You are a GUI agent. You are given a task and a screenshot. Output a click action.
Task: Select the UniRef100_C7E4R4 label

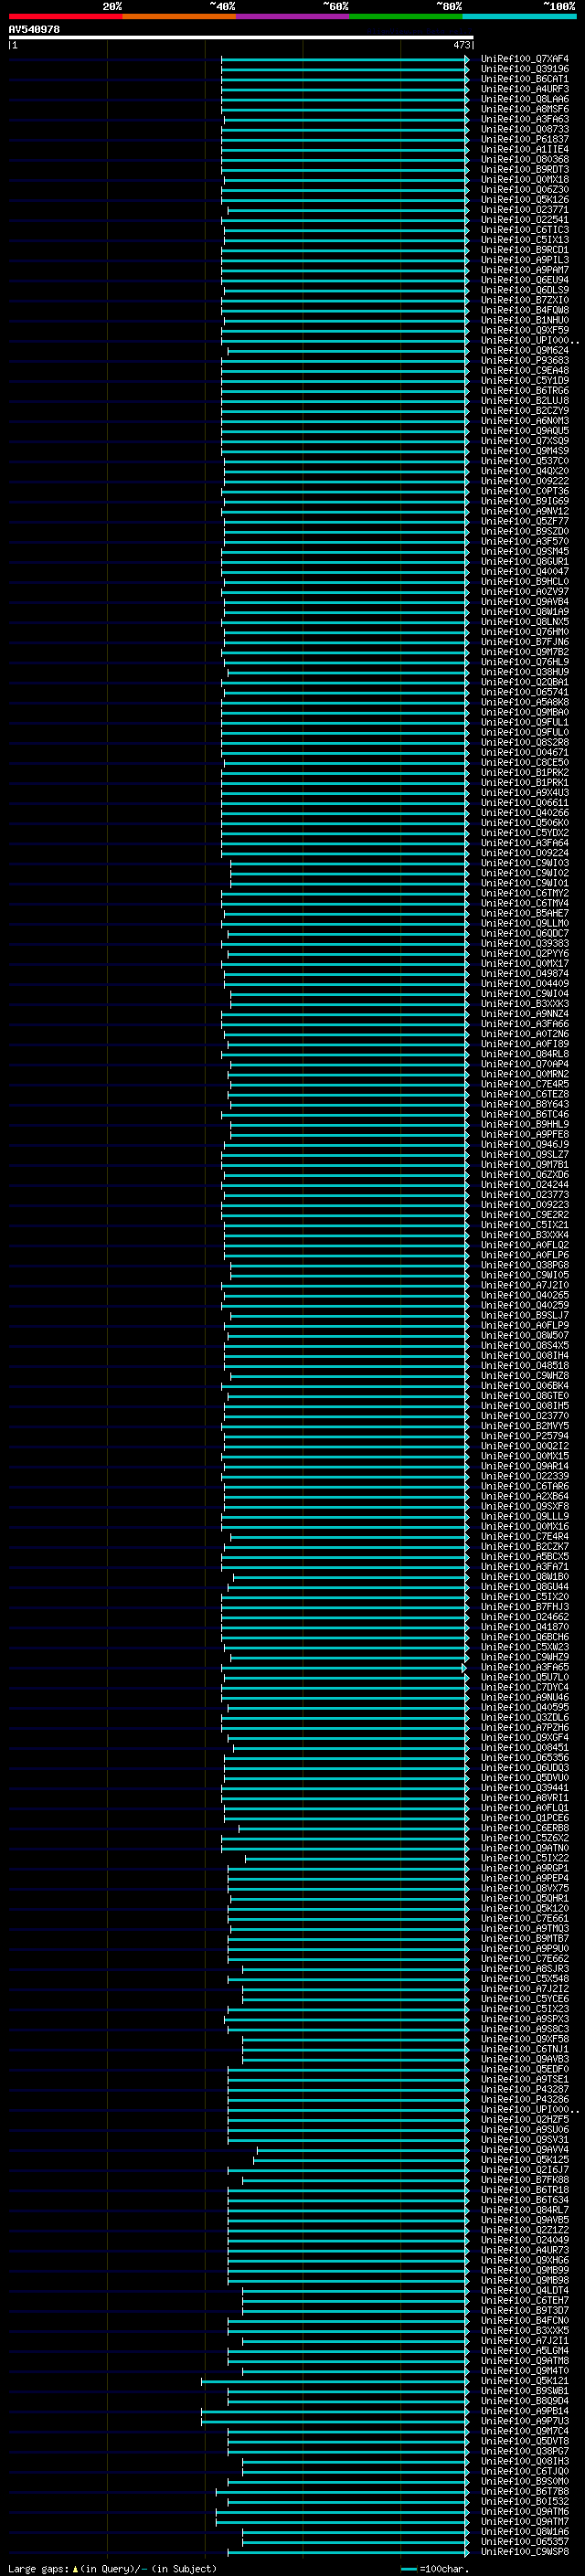click(525, 1537)
